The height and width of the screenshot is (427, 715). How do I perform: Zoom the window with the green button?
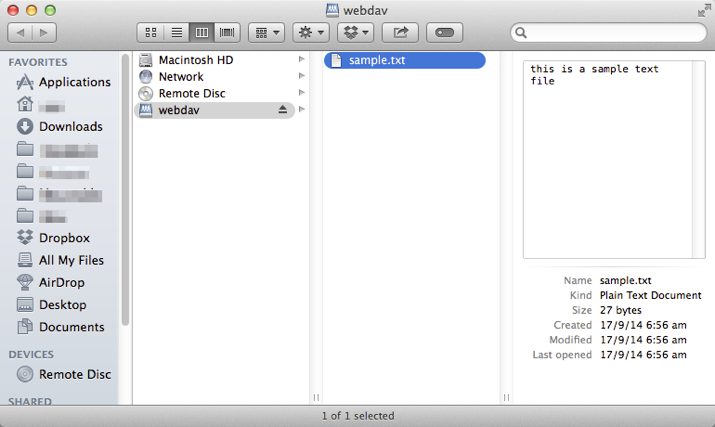click(50, 10)
